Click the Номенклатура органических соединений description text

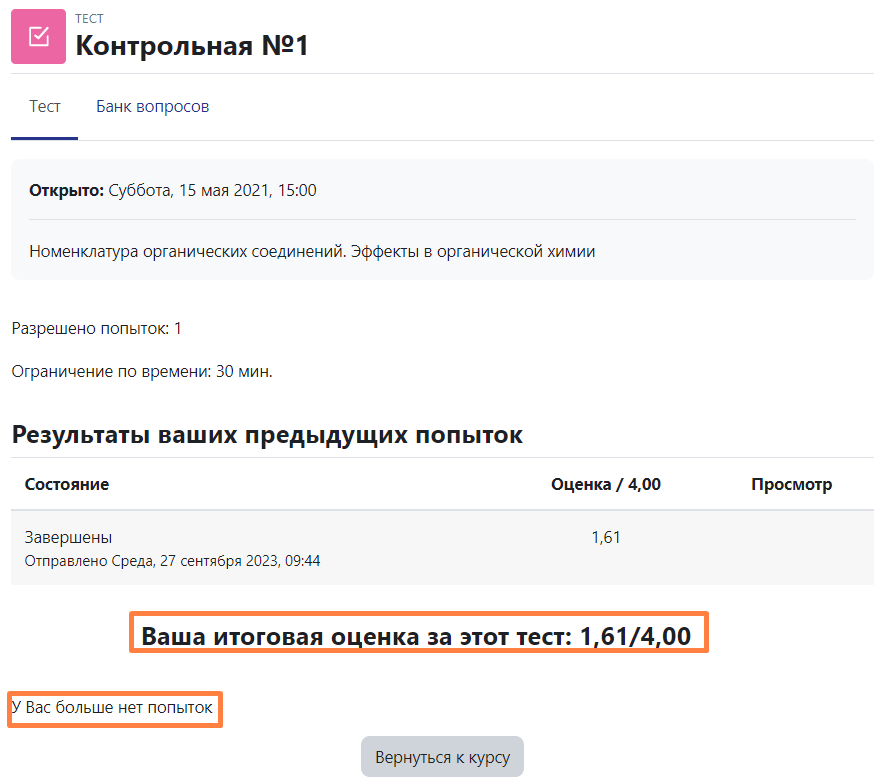(312, 252)
